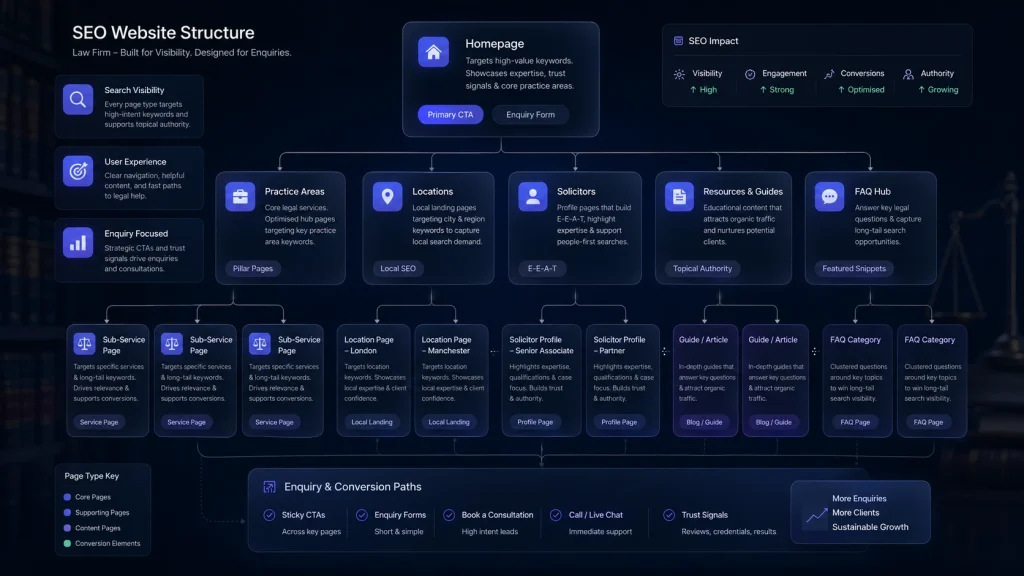
Task: Click the check icon beside Book a Consultation
Action: [x=449, y=515]
